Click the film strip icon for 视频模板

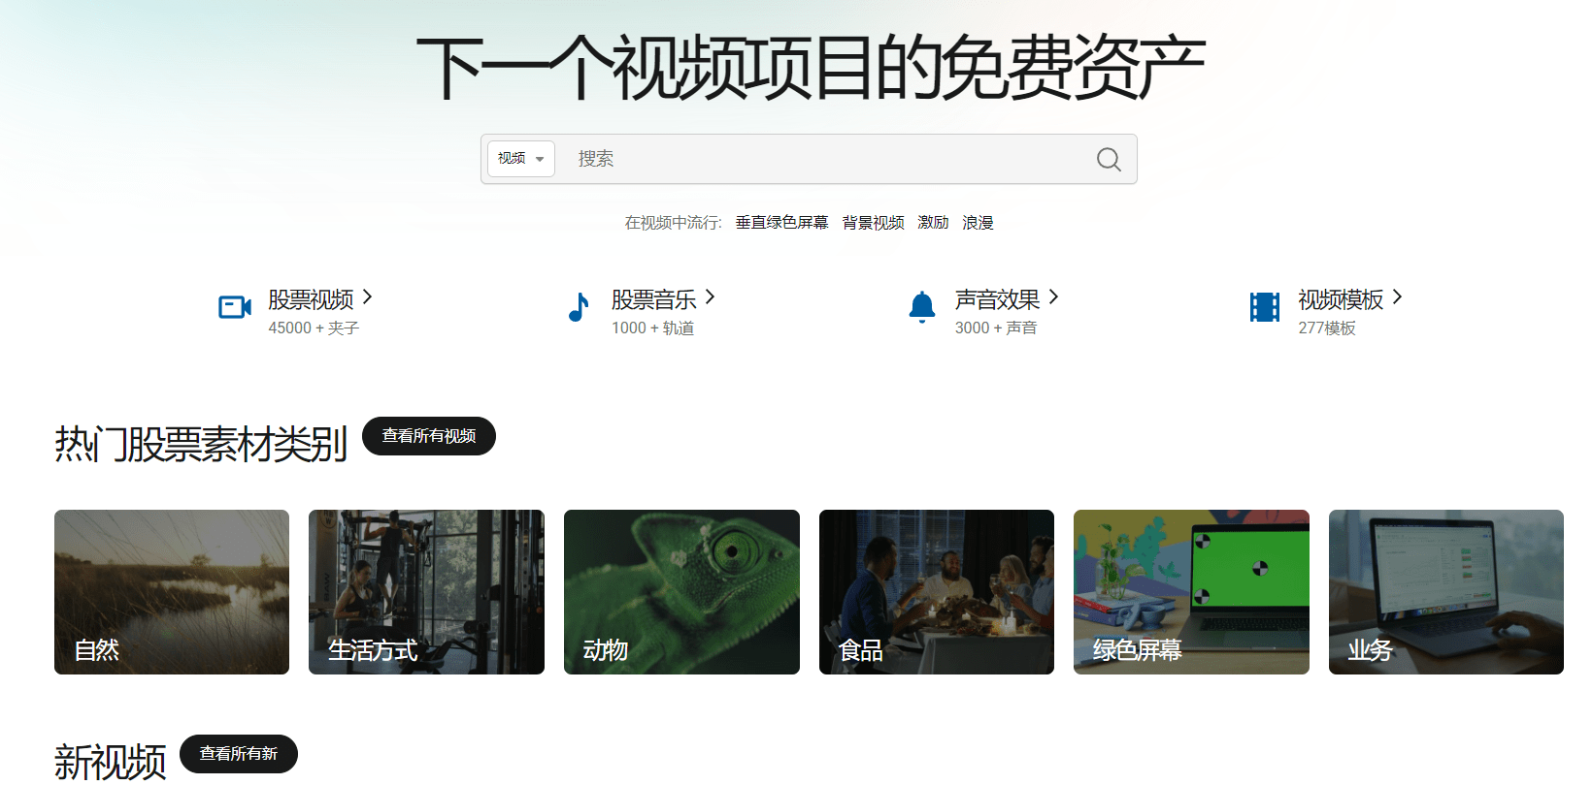point(1264,307)
